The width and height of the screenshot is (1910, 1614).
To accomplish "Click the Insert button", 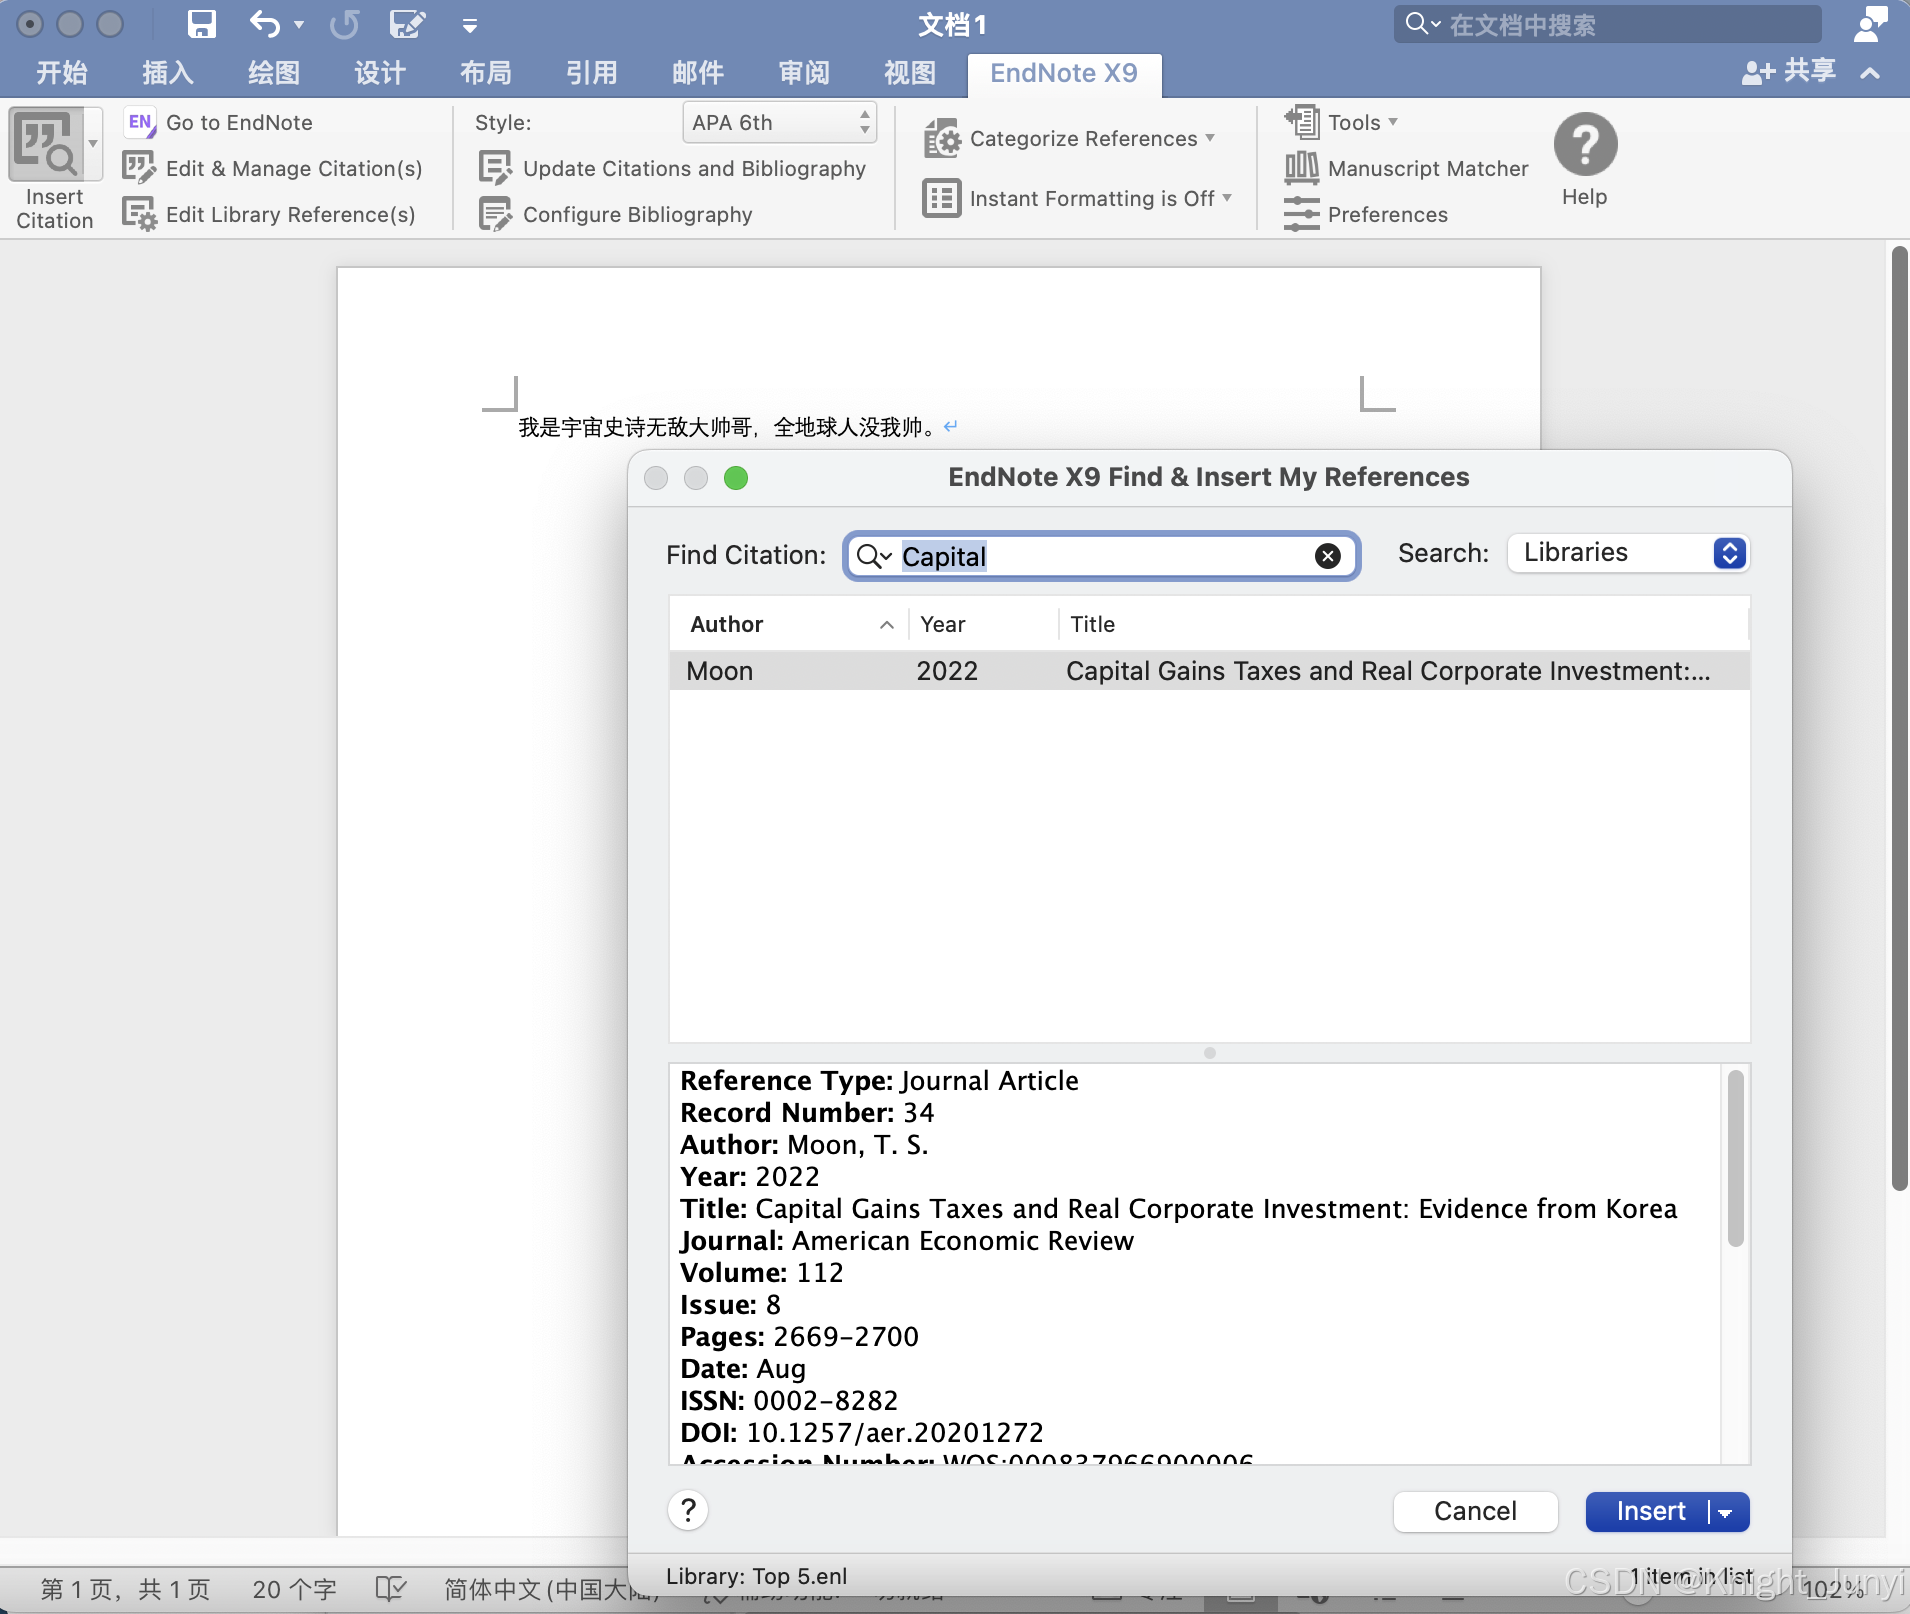I will pyautogui.click(x=1650, y=1511).
